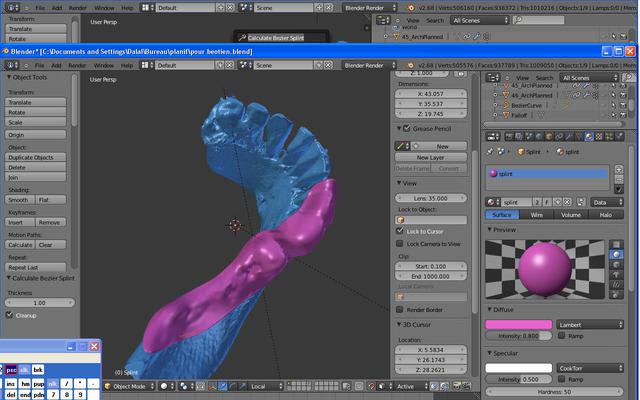Click the New Layer button
Image resolution: width=640 pixels, height=400 pixels.
(x=430, y=157)
